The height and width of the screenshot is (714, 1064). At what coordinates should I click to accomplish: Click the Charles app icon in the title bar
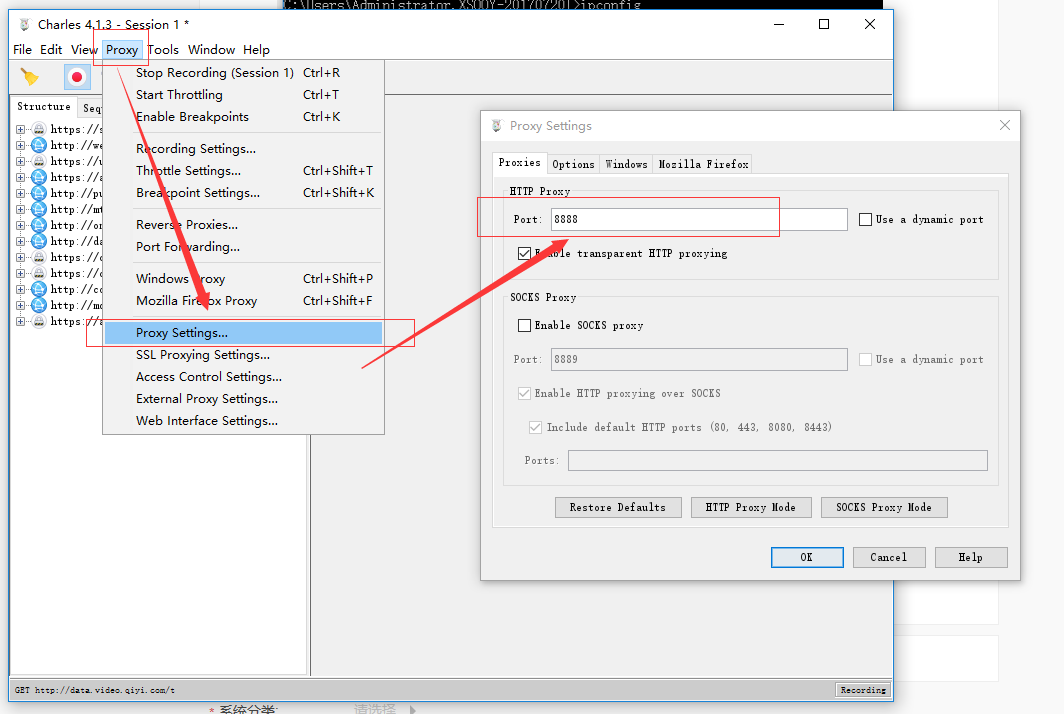[x=25, y=24]
